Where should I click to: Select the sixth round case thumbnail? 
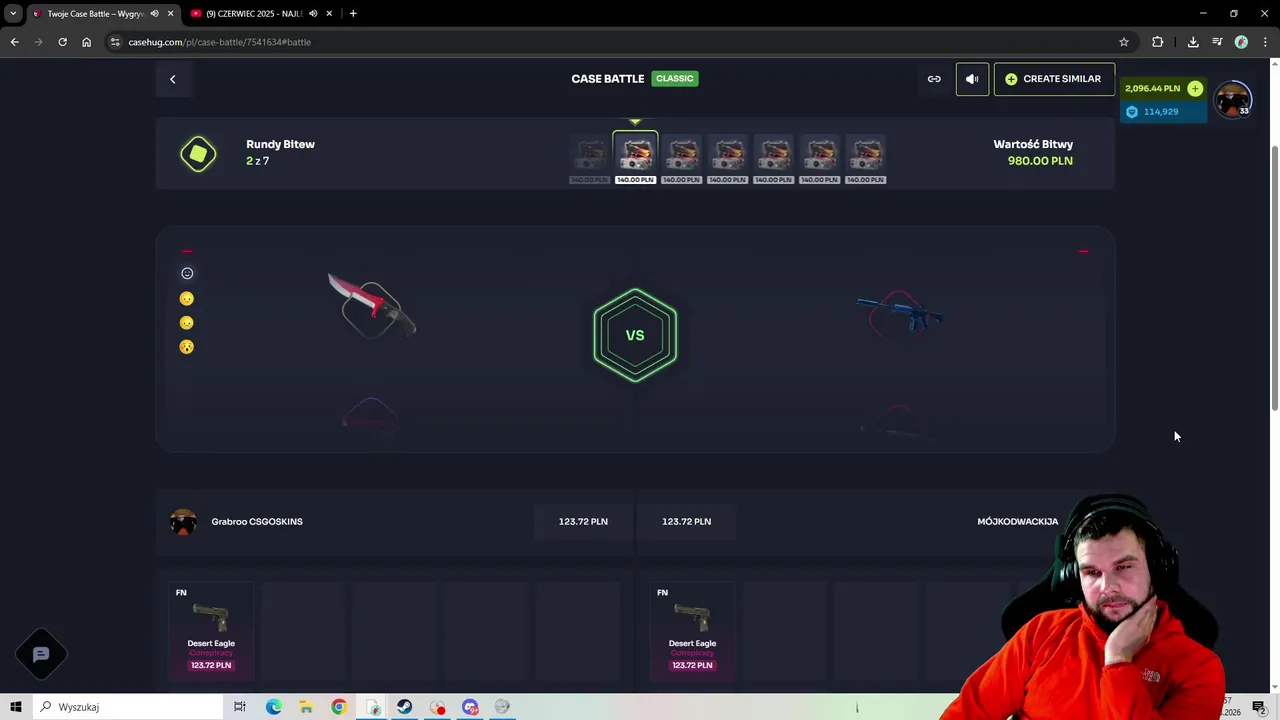click(x=820, y=158)
